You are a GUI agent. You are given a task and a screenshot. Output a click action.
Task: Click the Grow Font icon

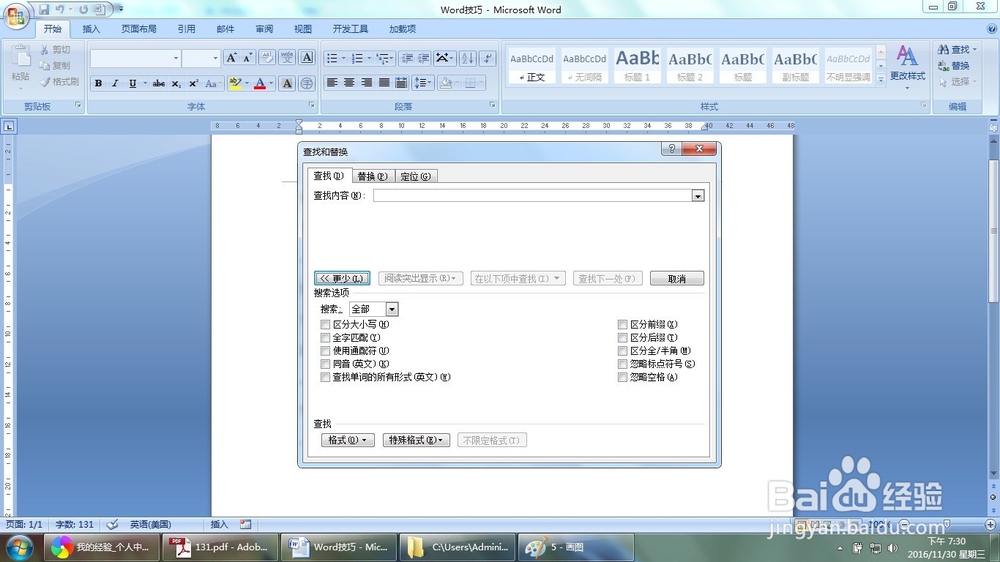231,58
